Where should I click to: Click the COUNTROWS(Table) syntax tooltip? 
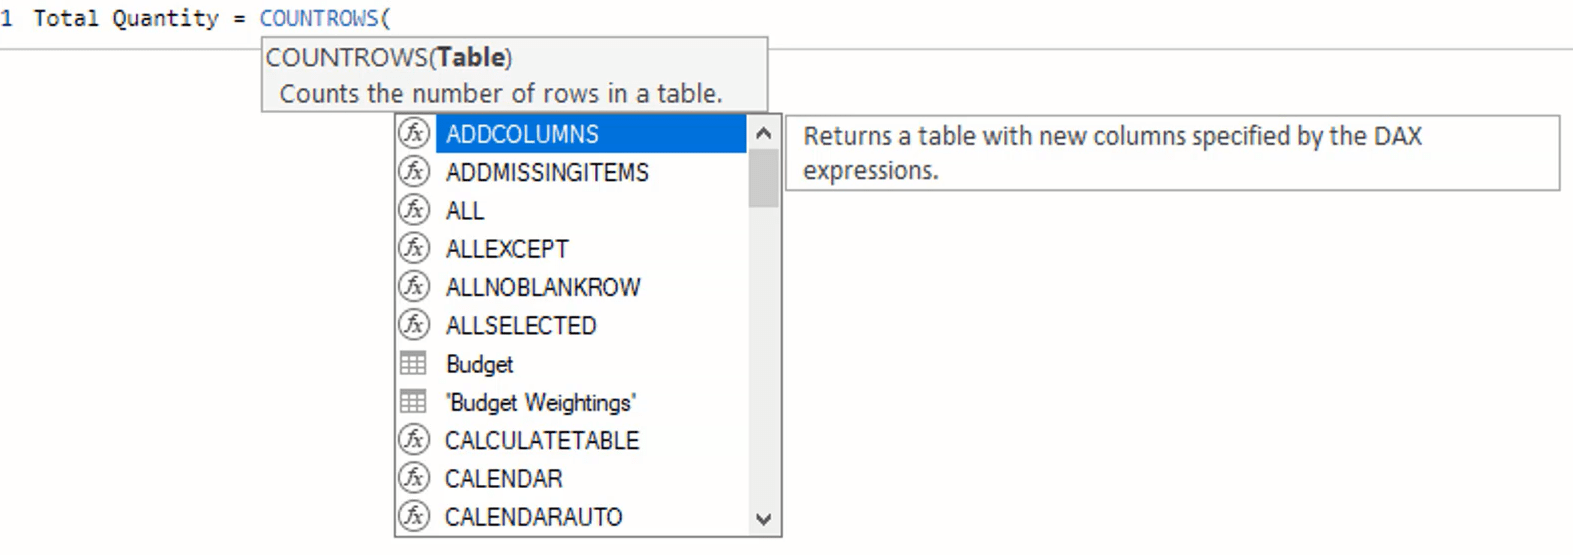pyautogui.click(x=514, y=75)
